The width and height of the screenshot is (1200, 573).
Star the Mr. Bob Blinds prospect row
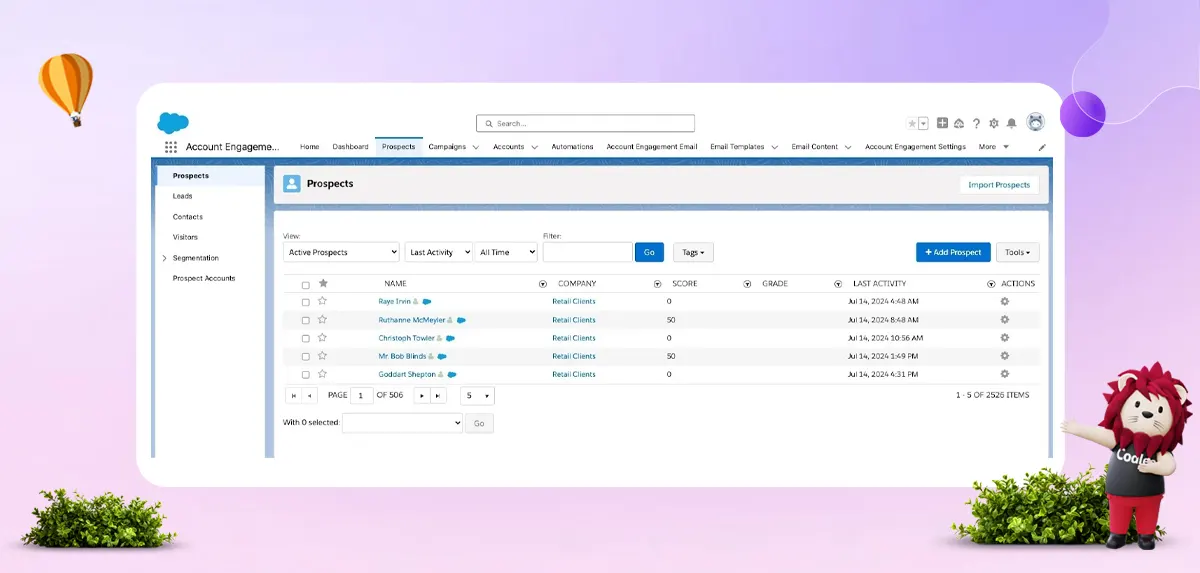coord(322,356)
